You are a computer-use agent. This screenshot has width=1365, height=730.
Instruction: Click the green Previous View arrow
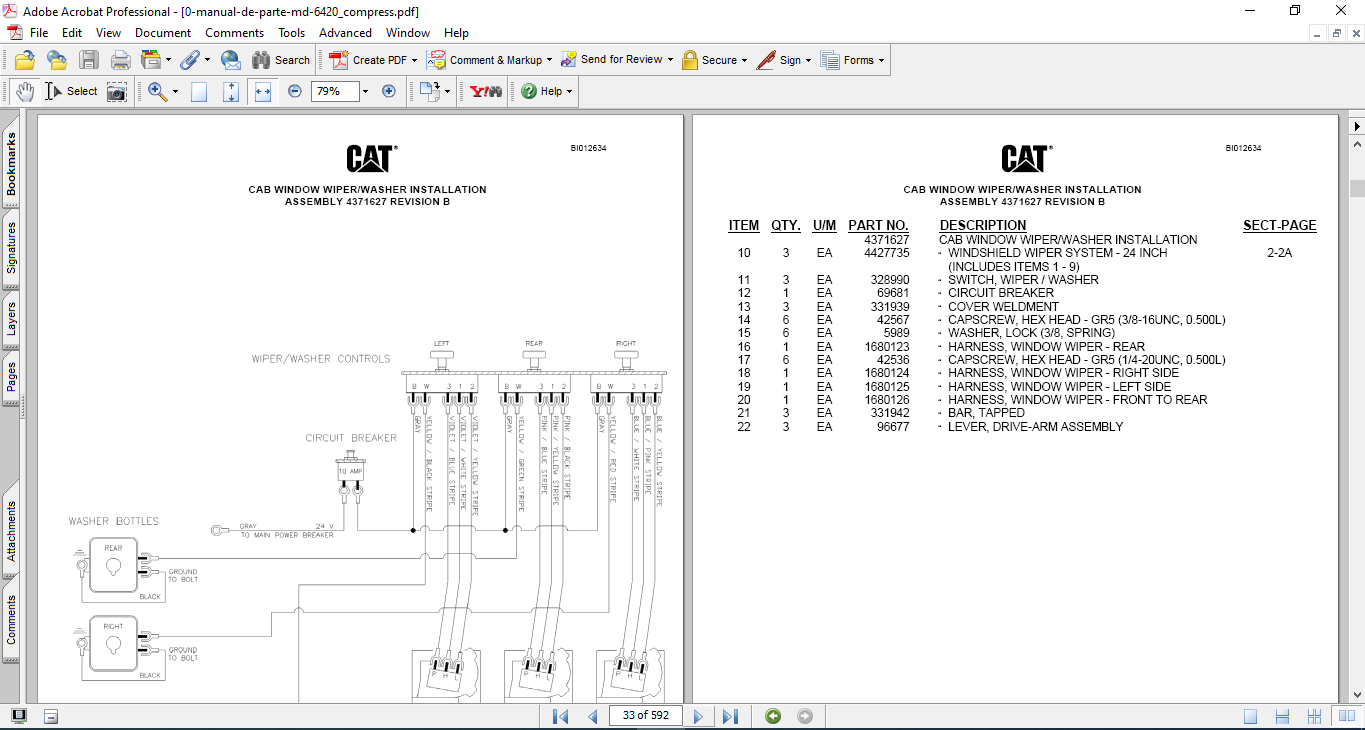[x=772, y=716]
